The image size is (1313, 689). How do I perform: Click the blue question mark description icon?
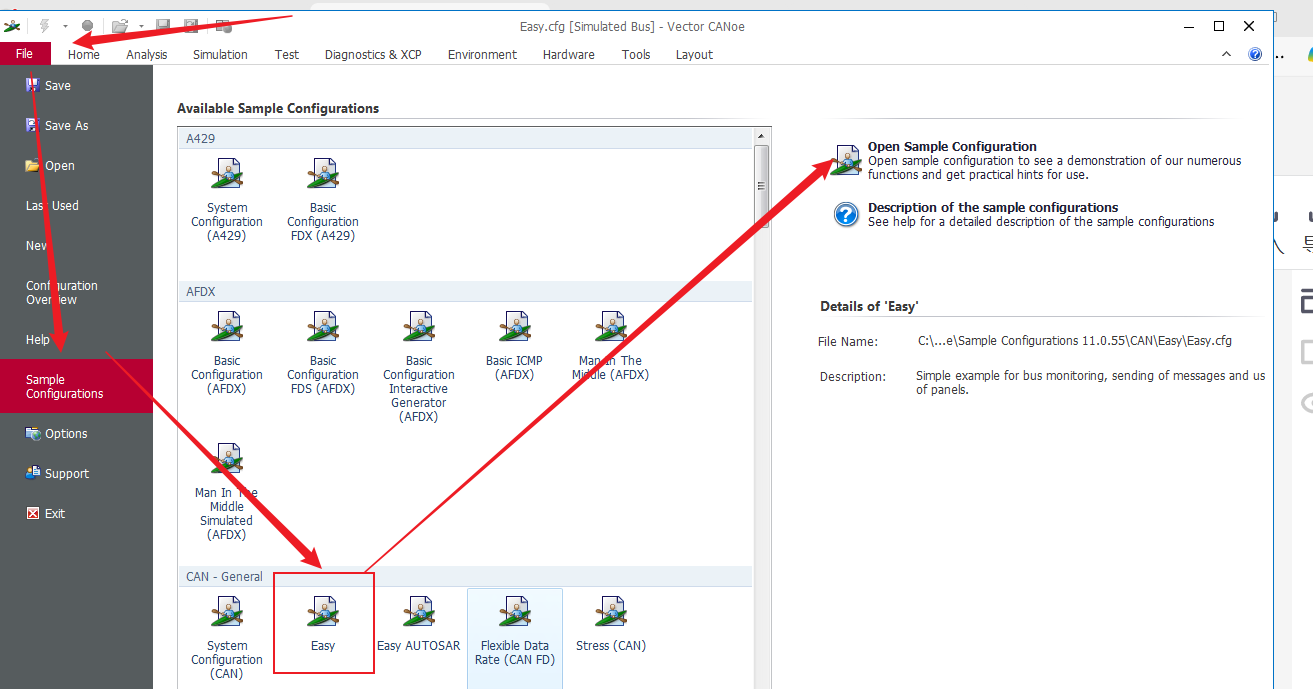(847, 214)
